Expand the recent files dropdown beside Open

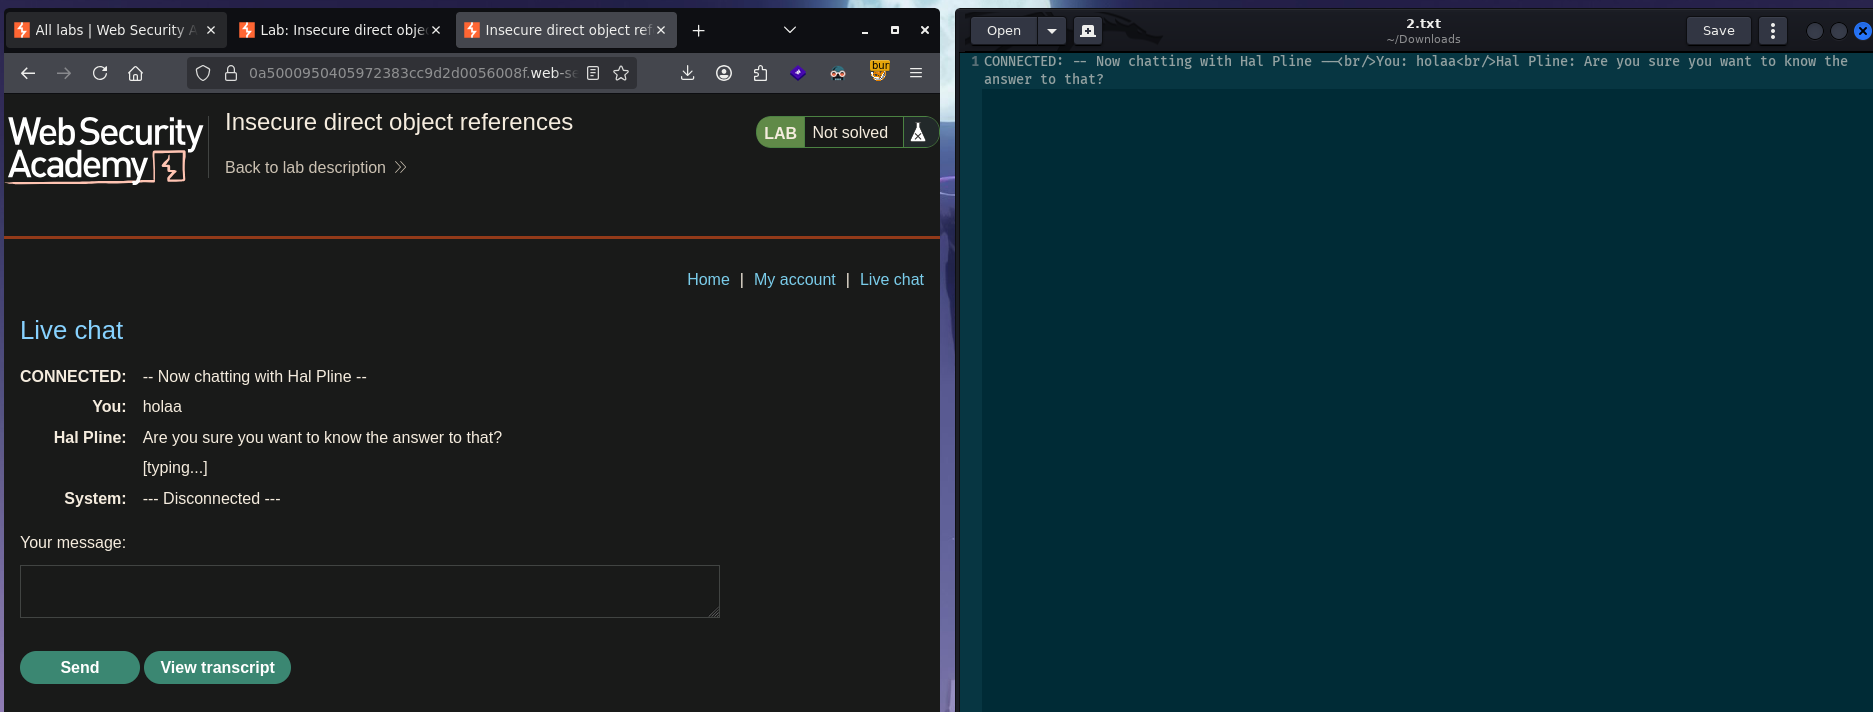coord(1052,31)
